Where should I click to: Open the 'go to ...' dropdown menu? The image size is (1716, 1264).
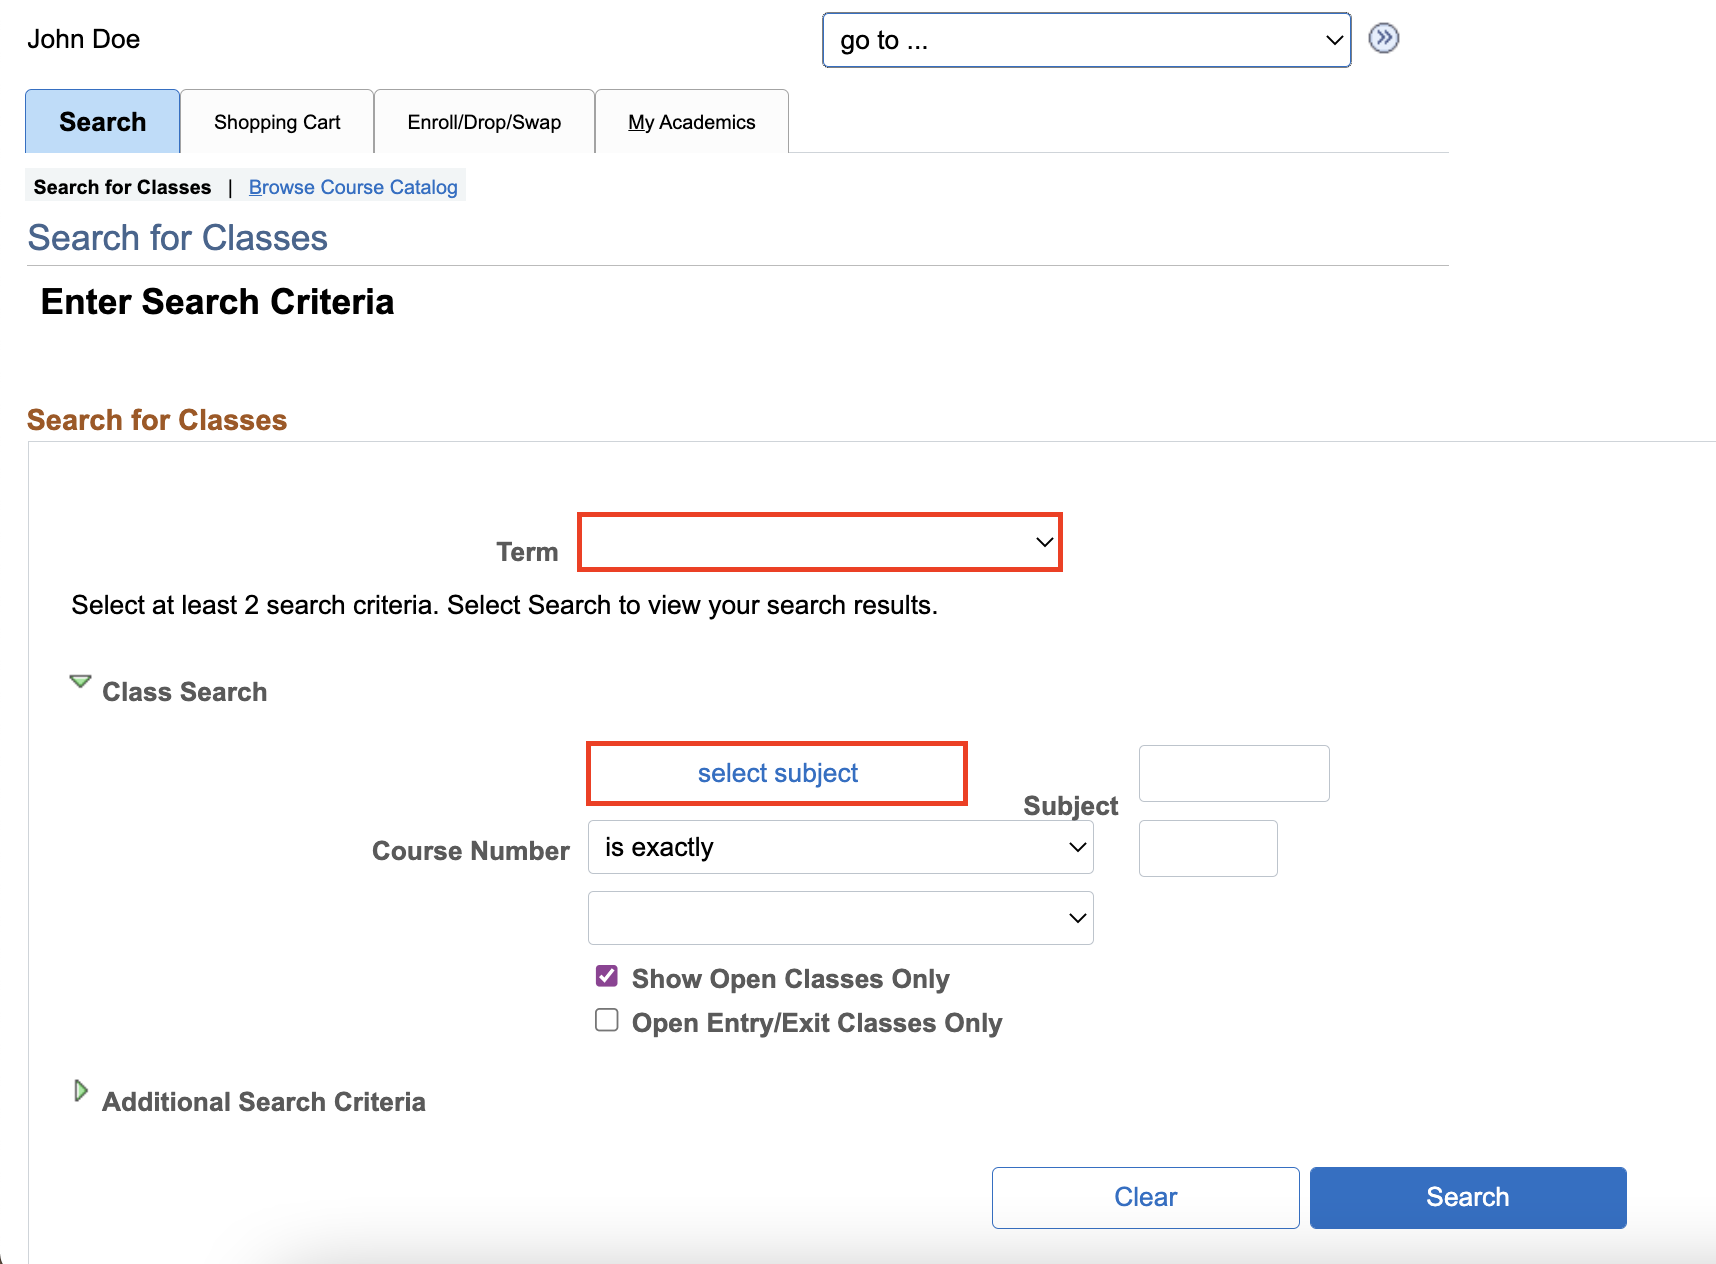coord(1086,40)
